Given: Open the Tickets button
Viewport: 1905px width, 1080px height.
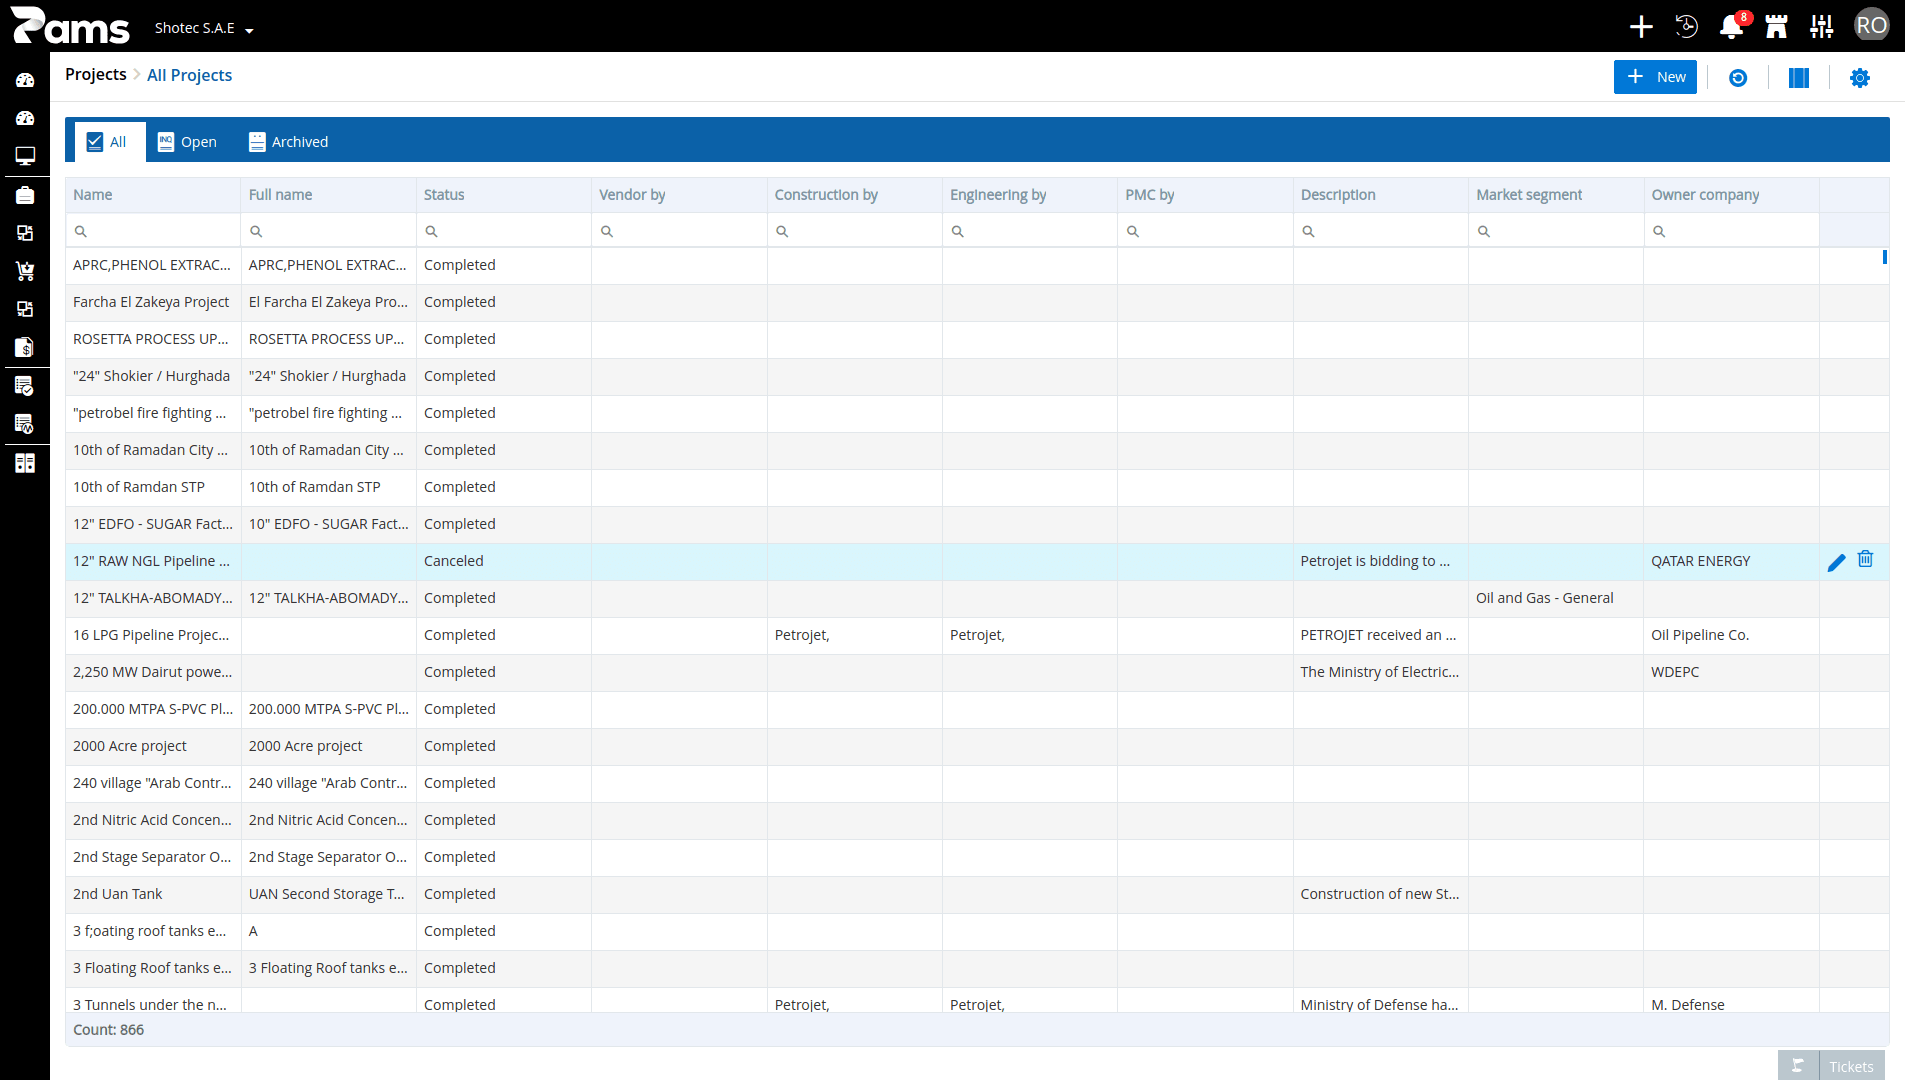Looking at the screenshot, I should point(1851,1066).
